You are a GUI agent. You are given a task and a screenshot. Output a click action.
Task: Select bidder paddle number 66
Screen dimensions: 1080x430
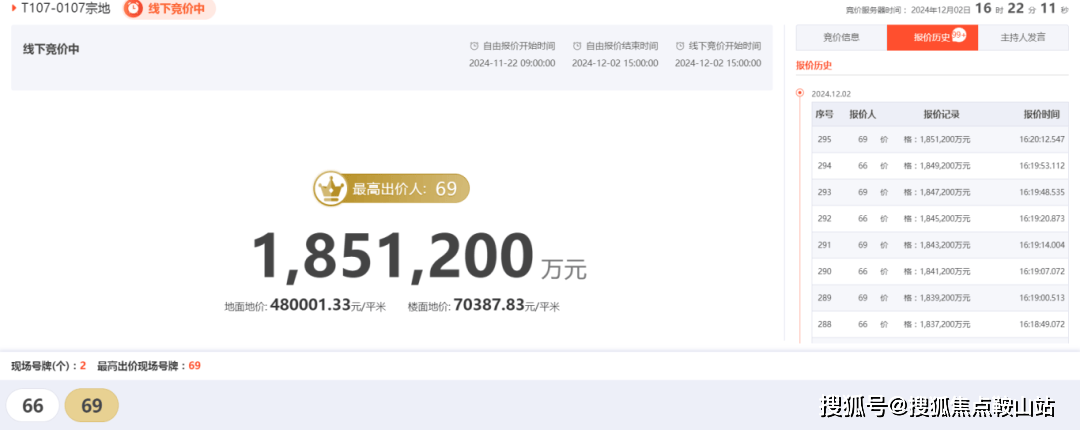coord(33,406)
